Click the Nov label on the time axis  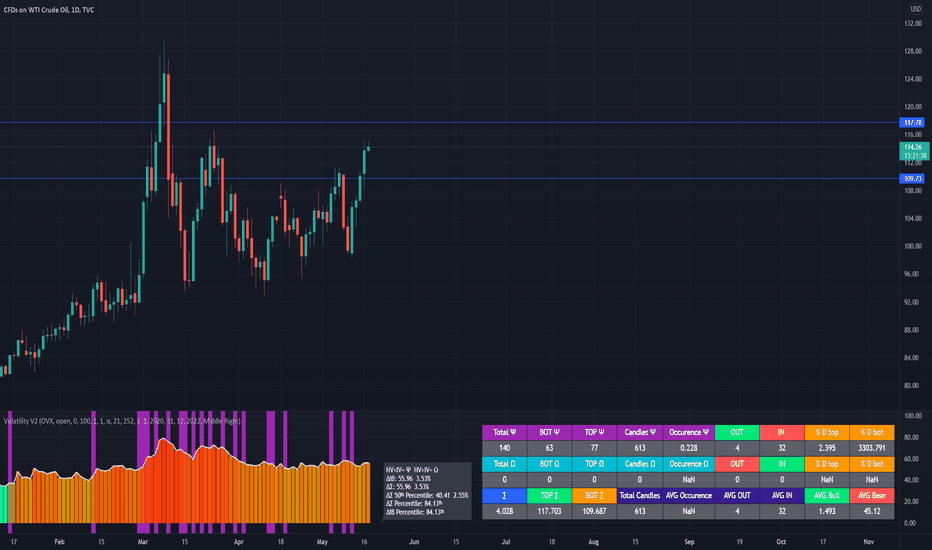[869, 542]
